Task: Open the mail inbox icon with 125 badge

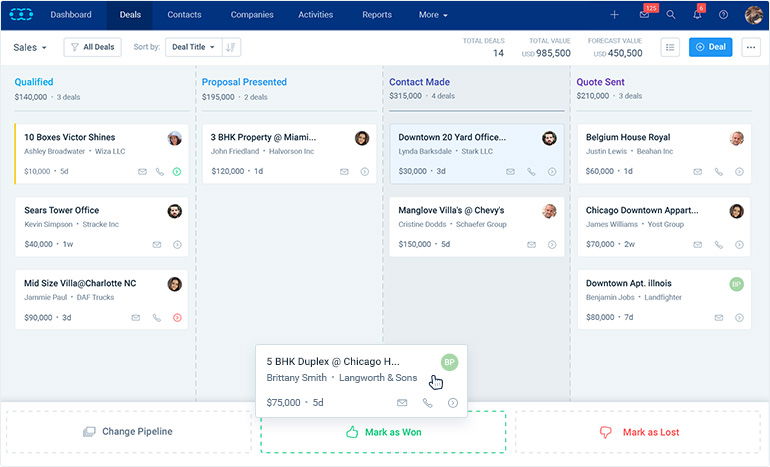Action: coord(644,15)
